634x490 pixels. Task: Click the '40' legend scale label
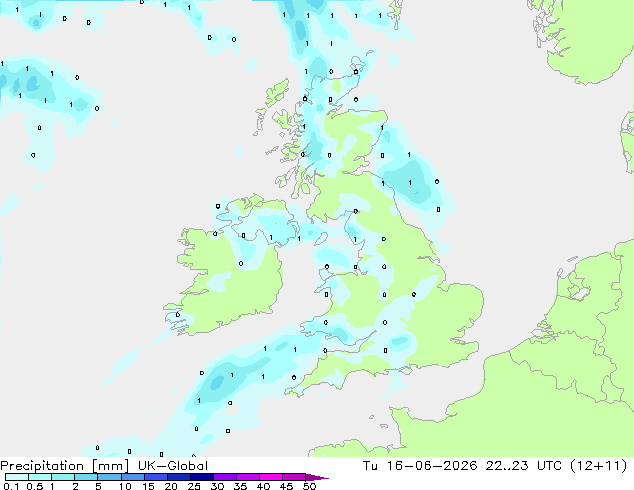tap(263, 486)
